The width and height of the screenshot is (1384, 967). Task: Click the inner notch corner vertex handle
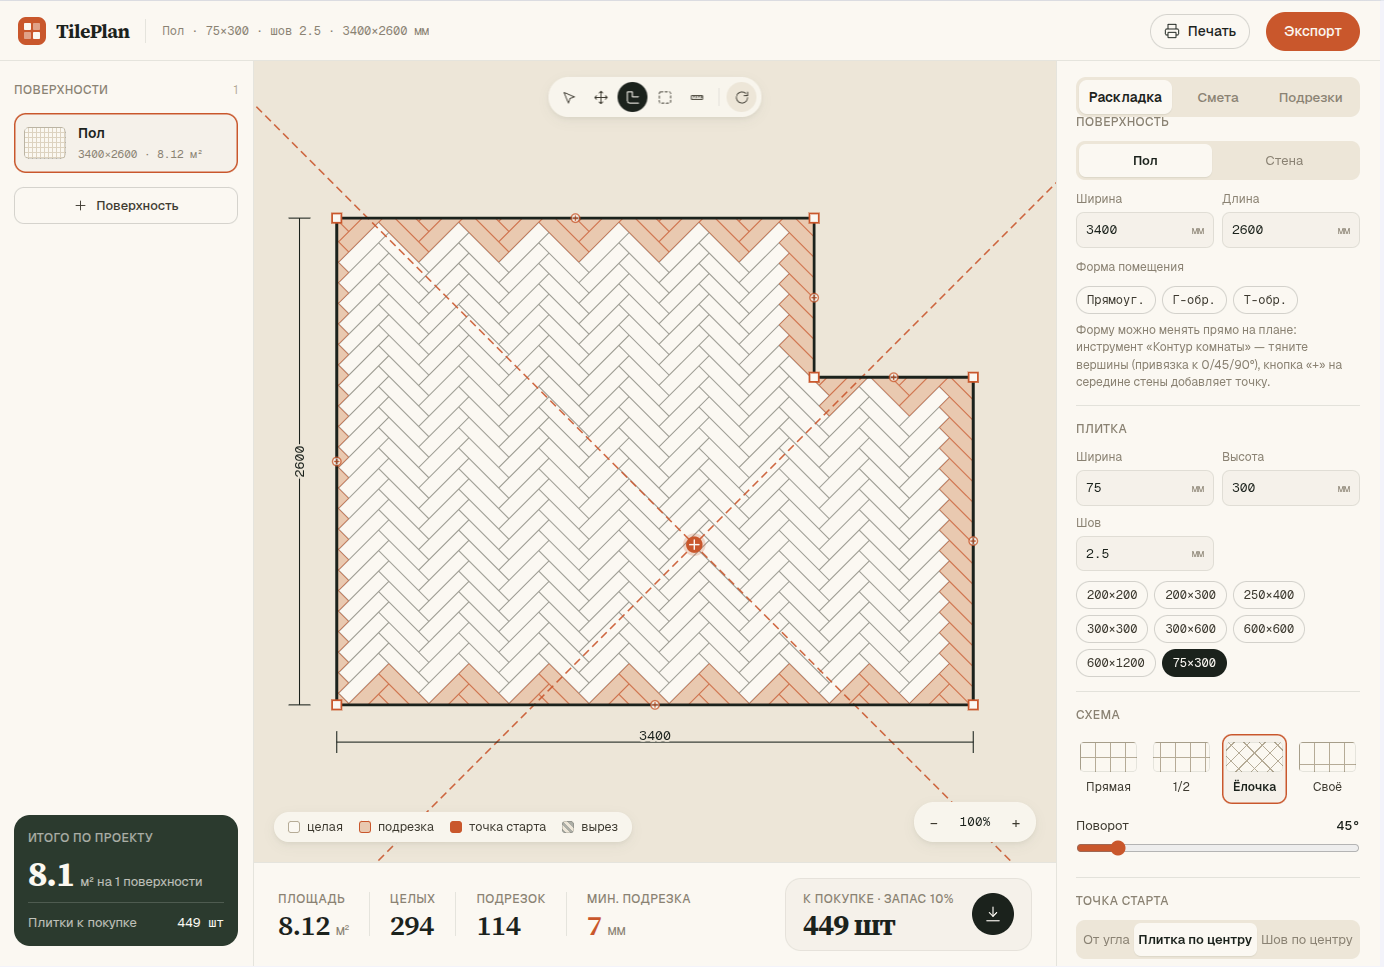click(814, 378)
